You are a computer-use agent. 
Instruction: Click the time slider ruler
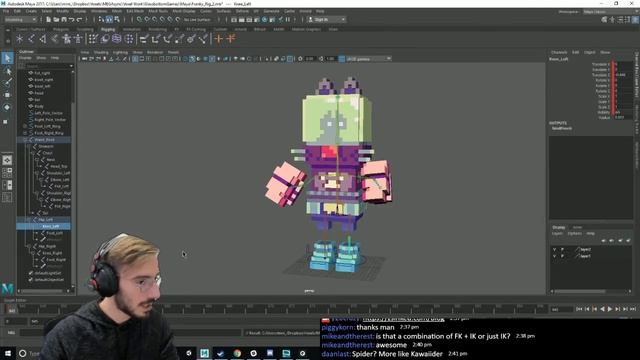[282, 309]
